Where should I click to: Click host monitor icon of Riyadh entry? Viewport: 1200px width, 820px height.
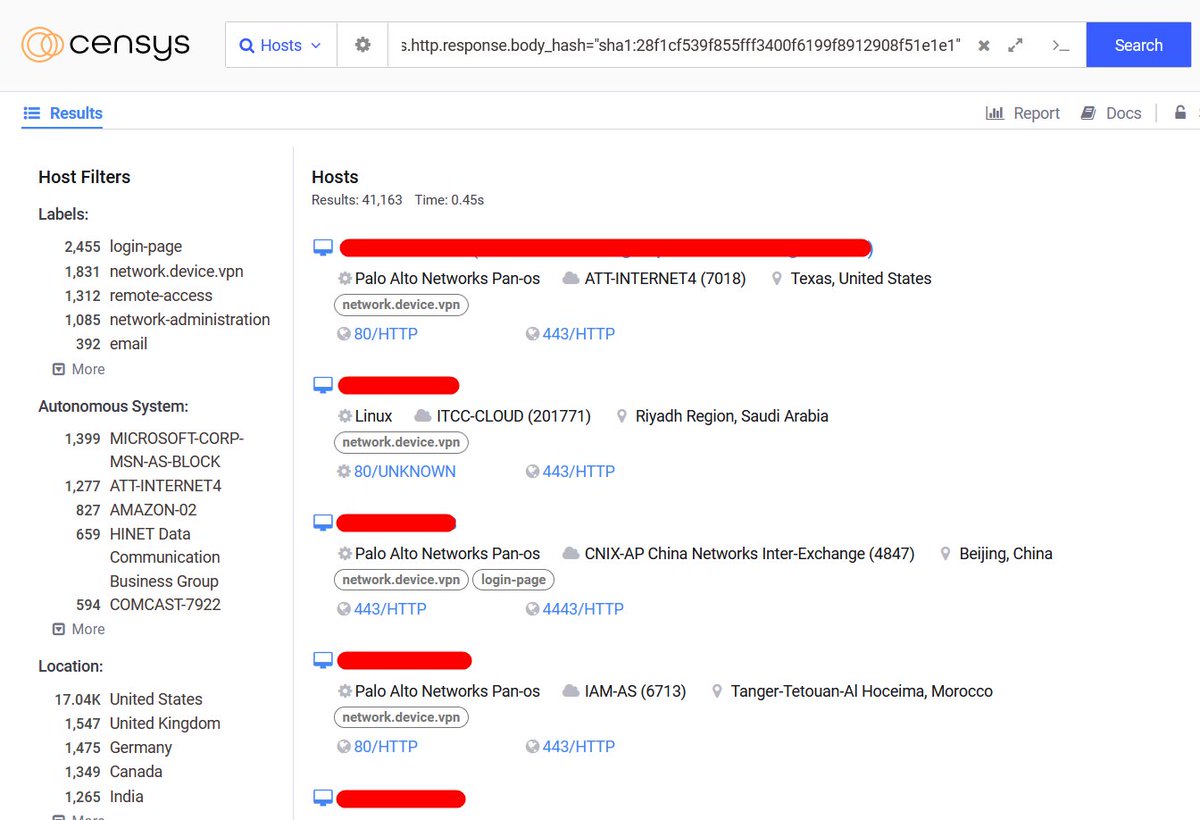click(322, 385)
